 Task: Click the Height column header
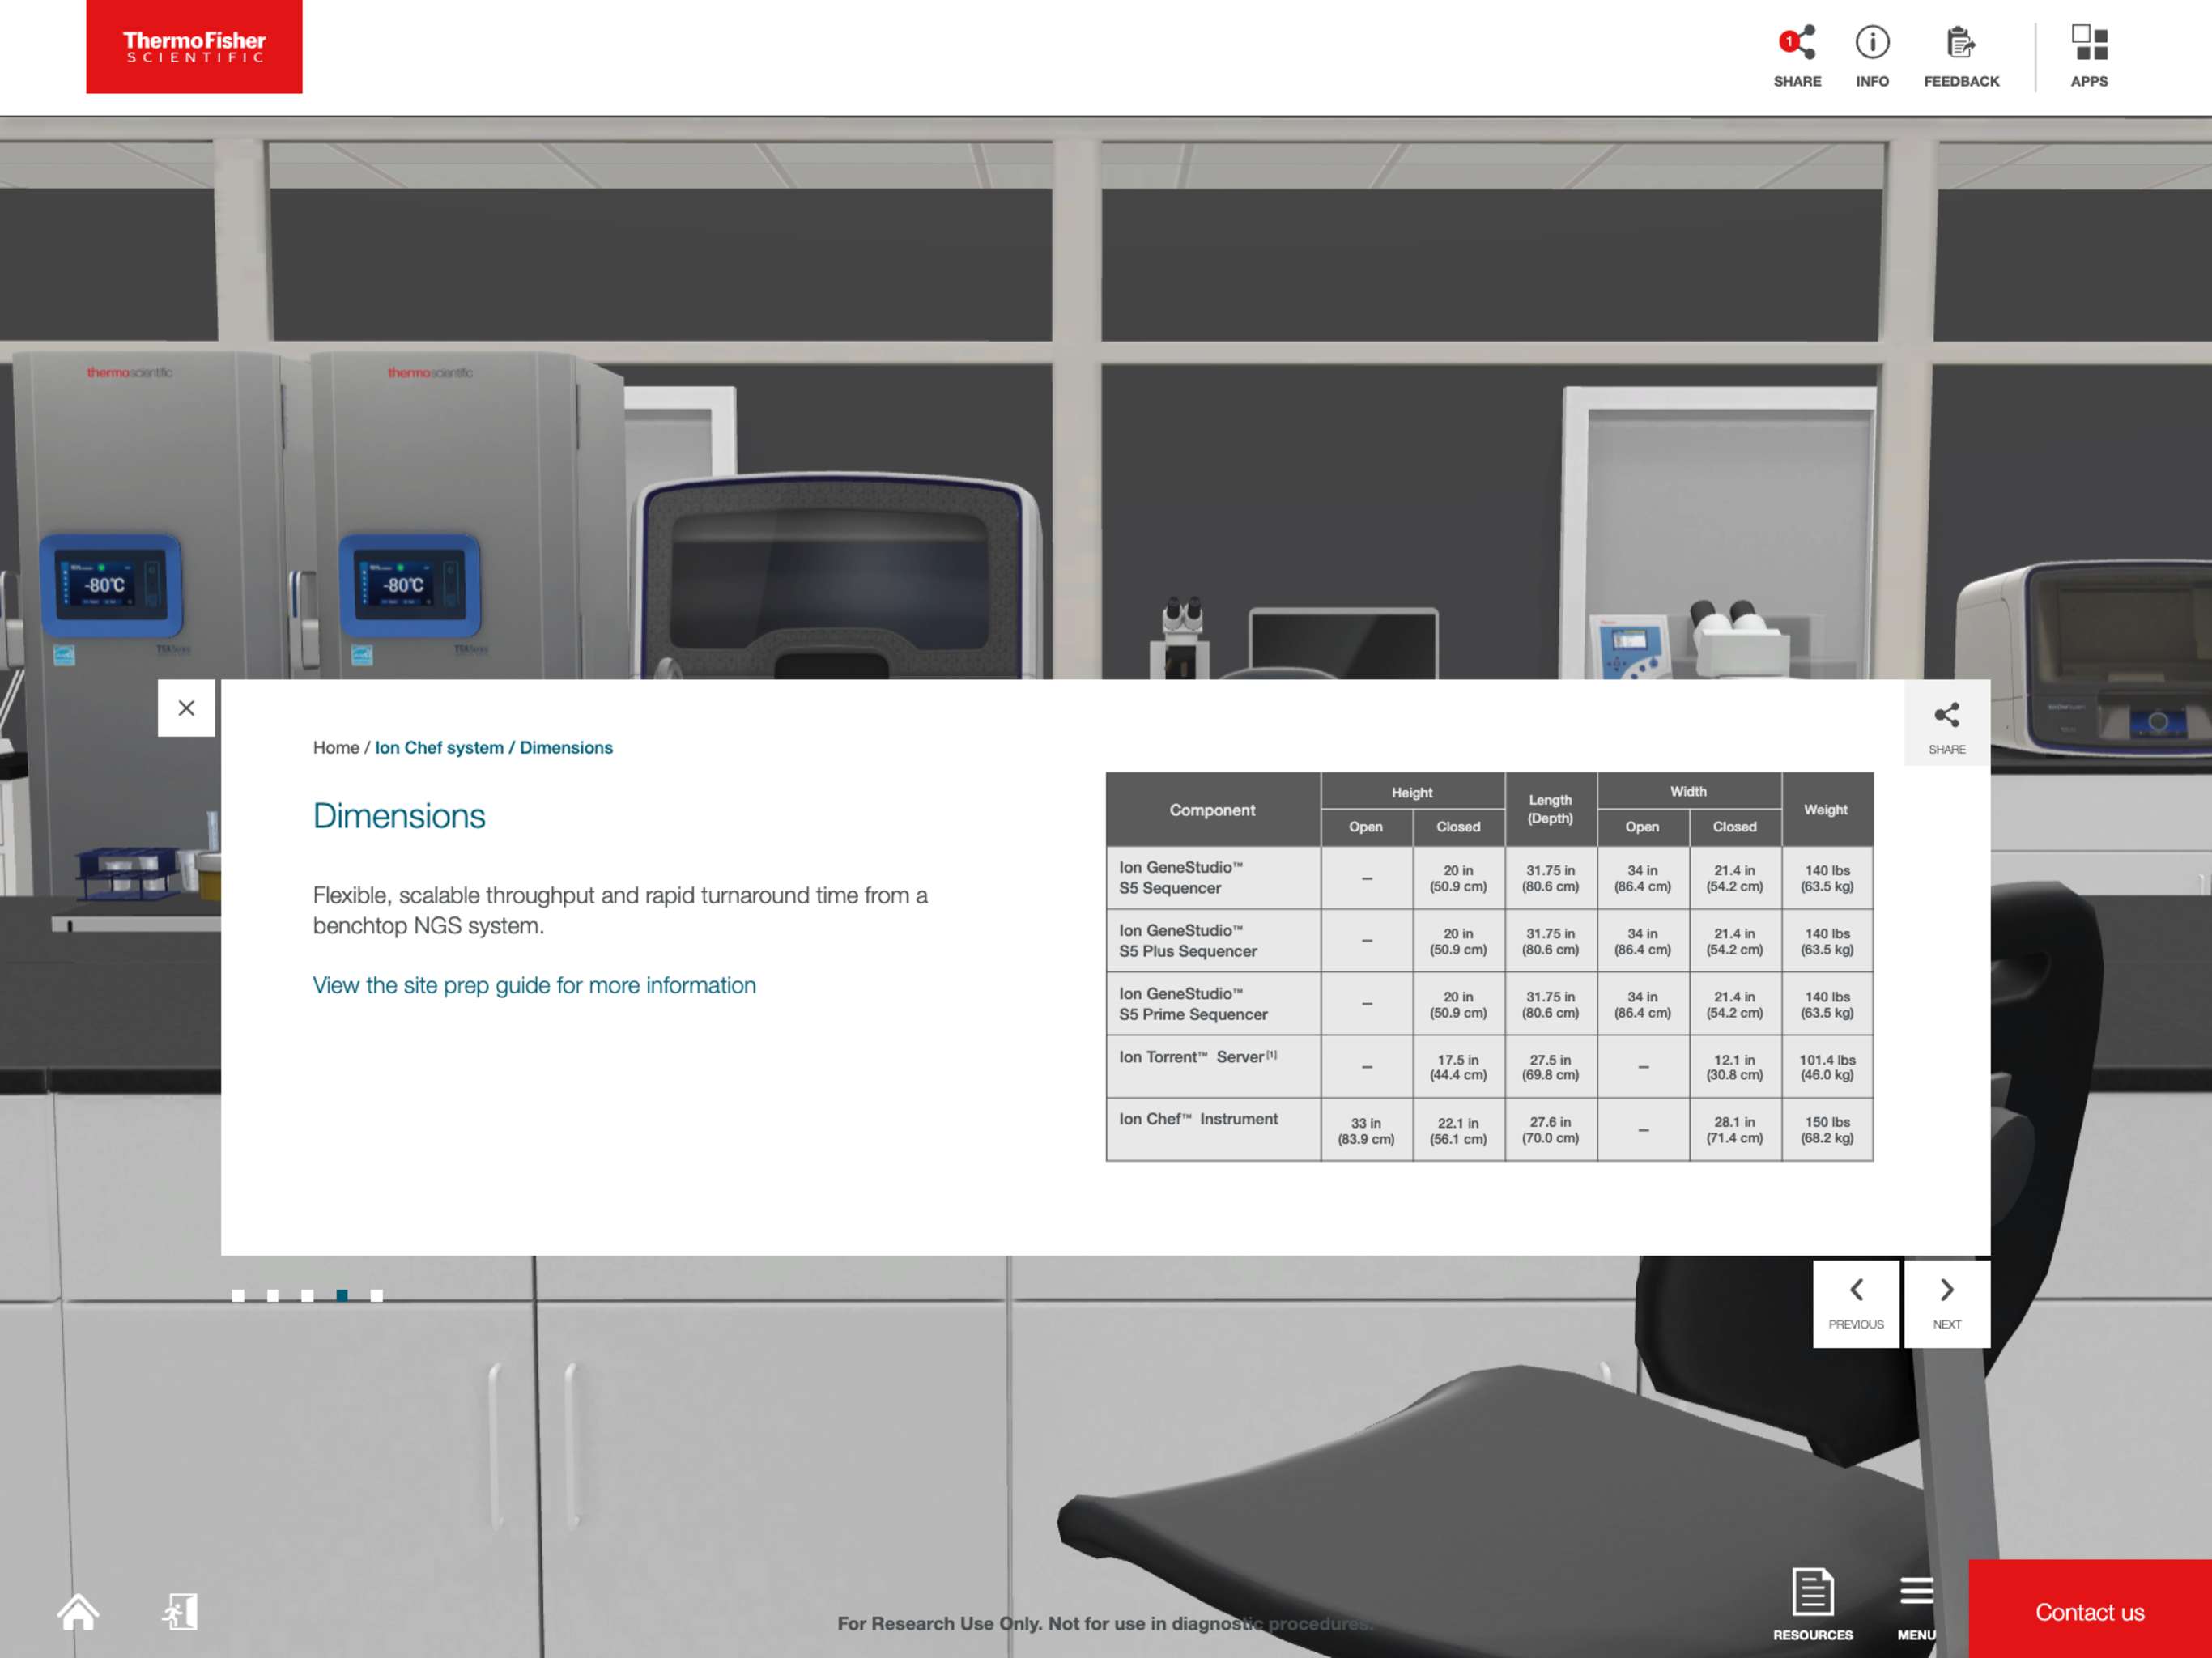point(1412,792)
